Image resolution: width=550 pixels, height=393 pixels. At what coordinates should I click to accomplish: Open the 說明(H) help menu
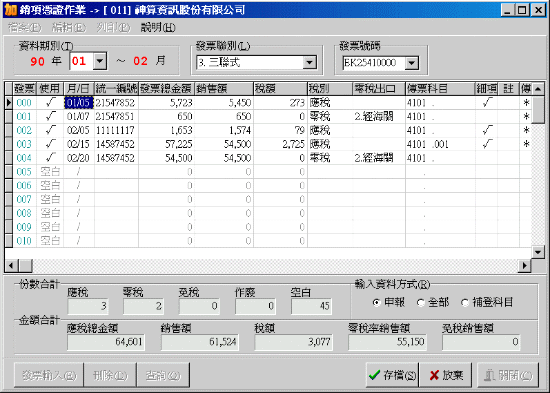158,27
